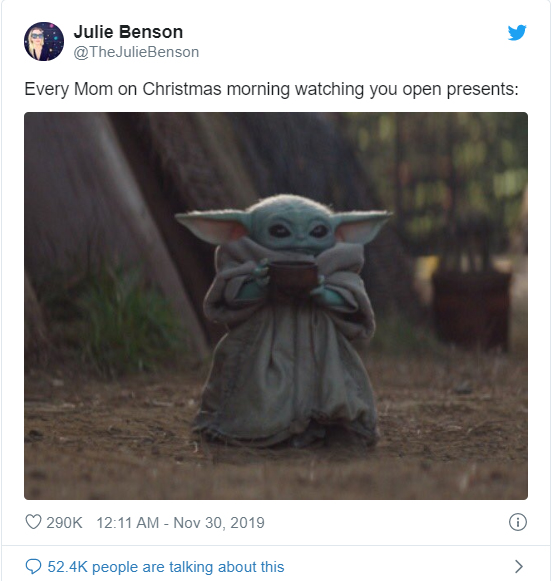Visit the @TheJulieBenson handle link

(136, 52)
